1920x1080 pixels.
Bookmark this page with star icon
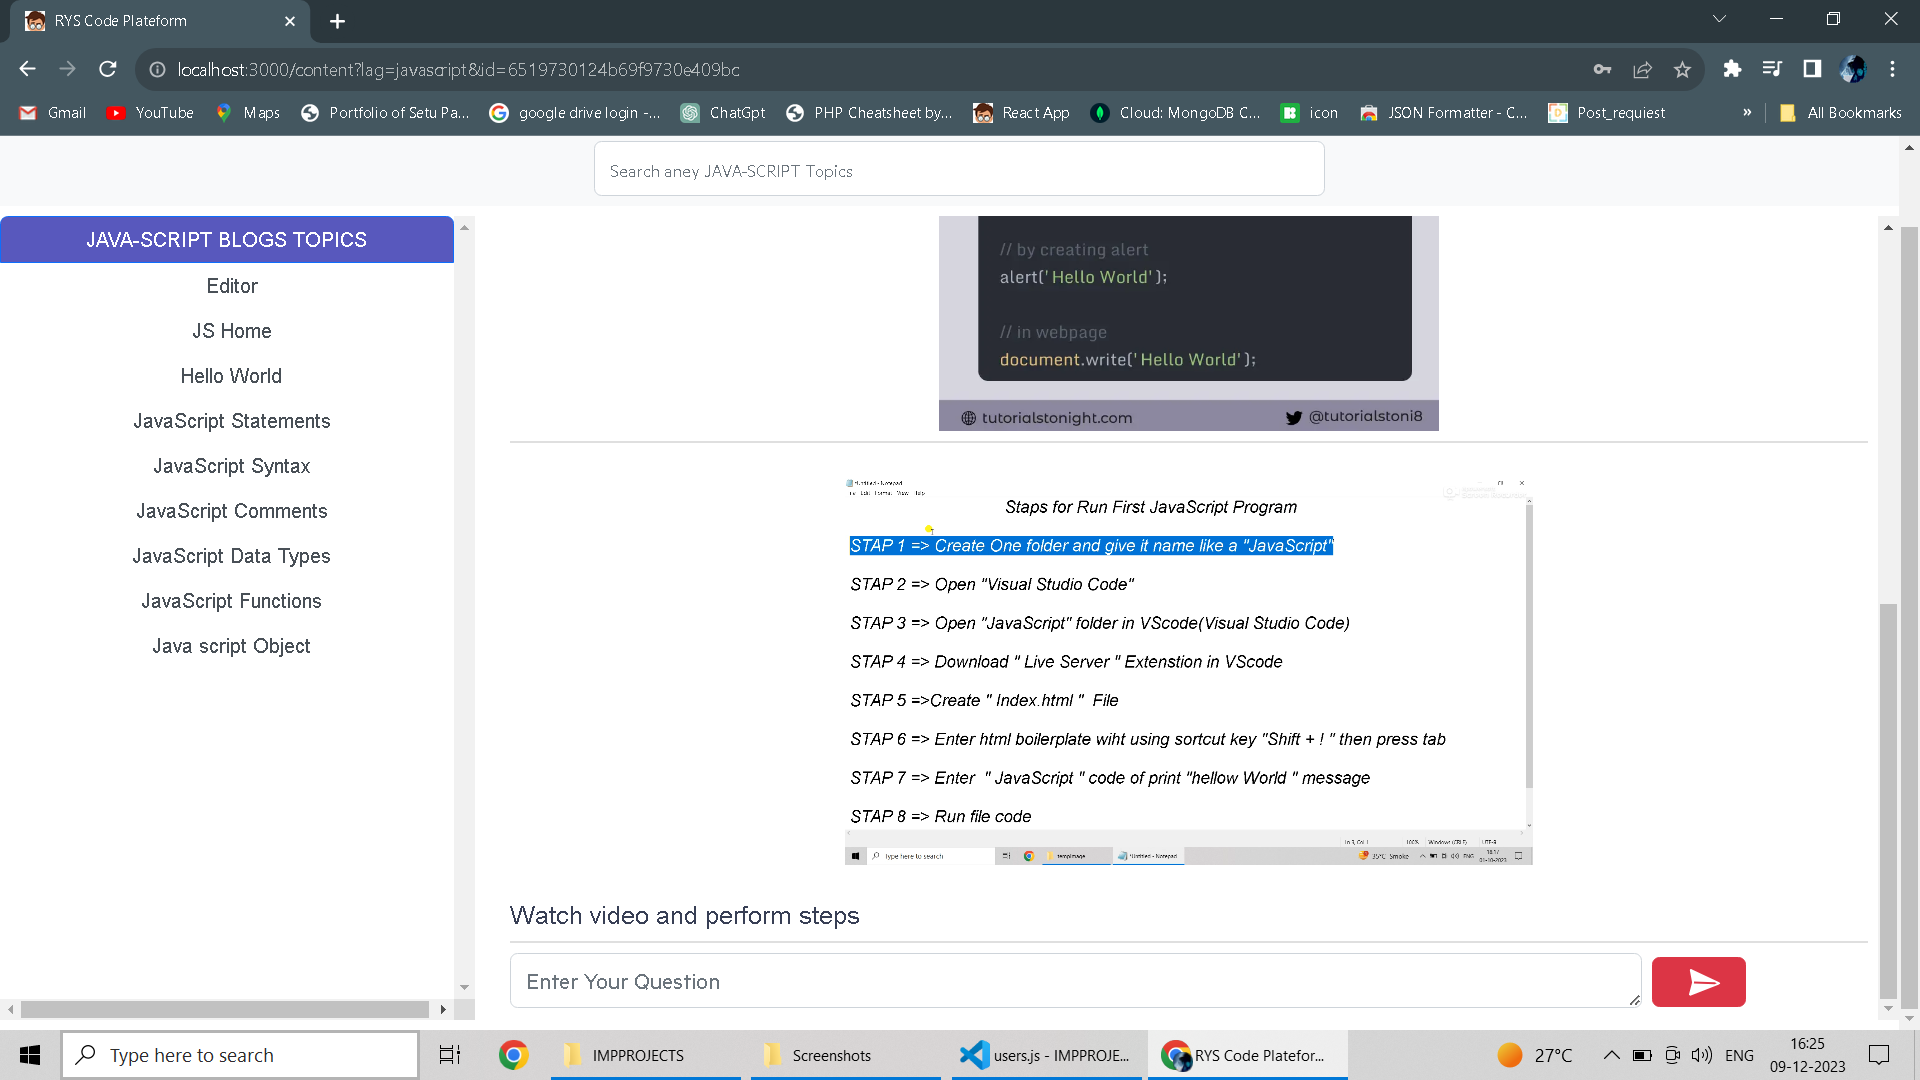click(x=1682, y=70)
